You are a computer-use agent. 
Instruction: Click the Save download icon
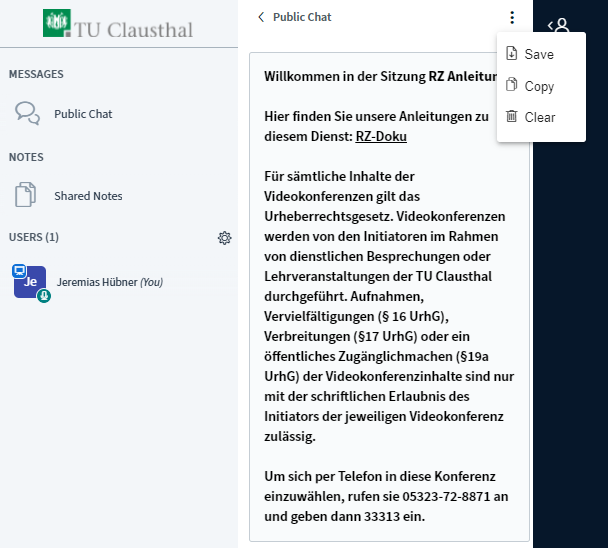click(x=512, y=54)
